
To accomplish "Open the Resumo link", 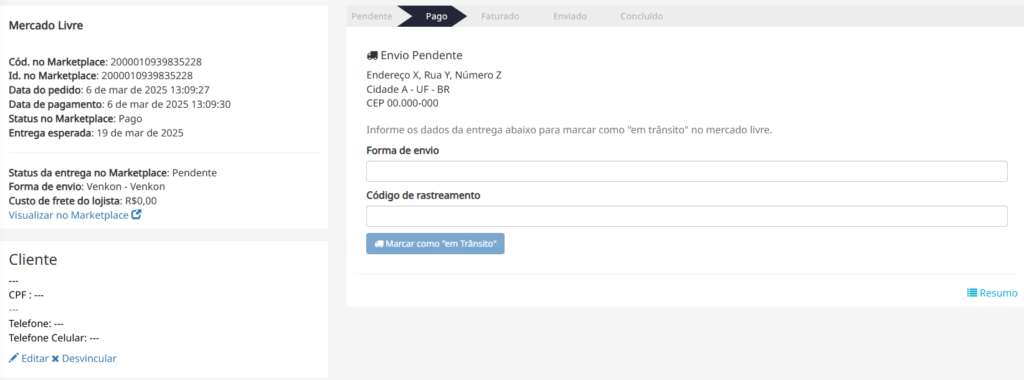I will [998, 293].
